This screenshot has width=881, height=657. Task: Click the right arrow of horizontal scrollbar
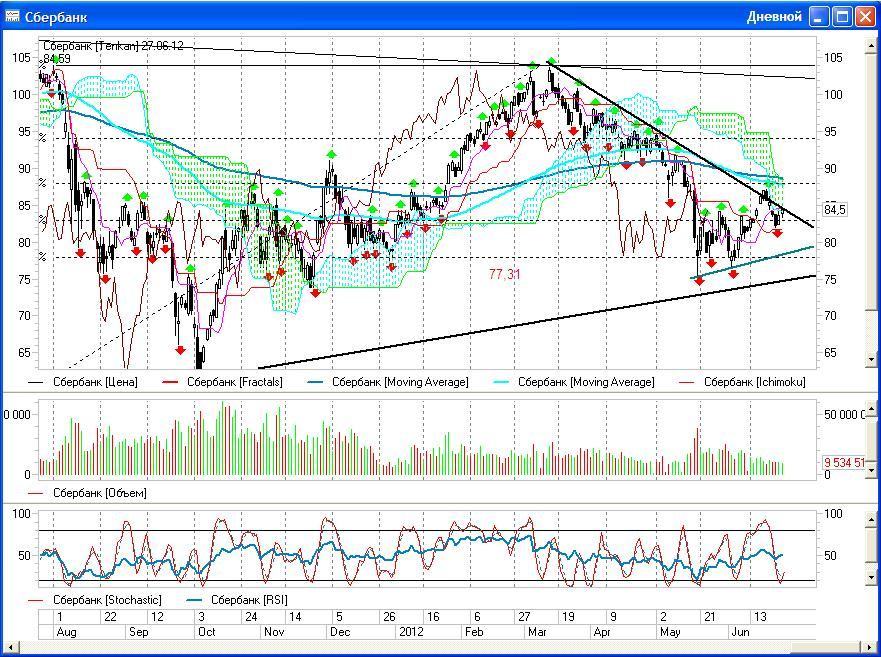[871, 647]
